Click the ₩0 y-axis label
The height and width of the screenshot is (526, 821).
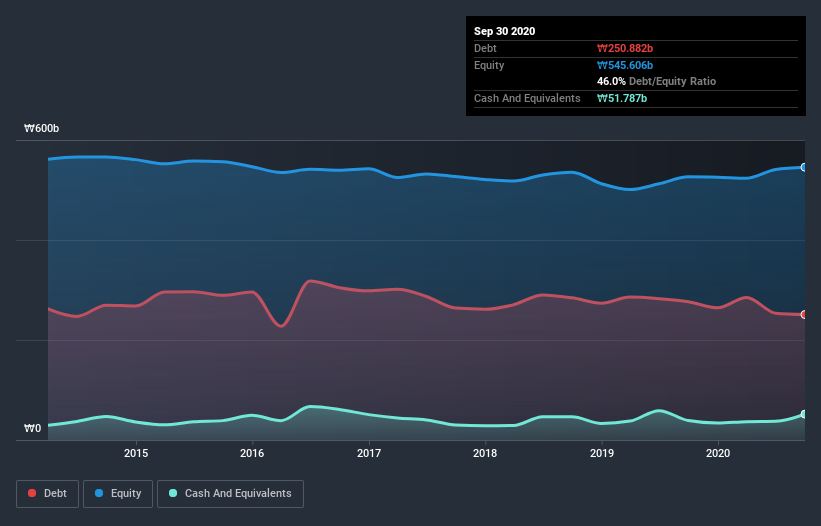point(32,428)
